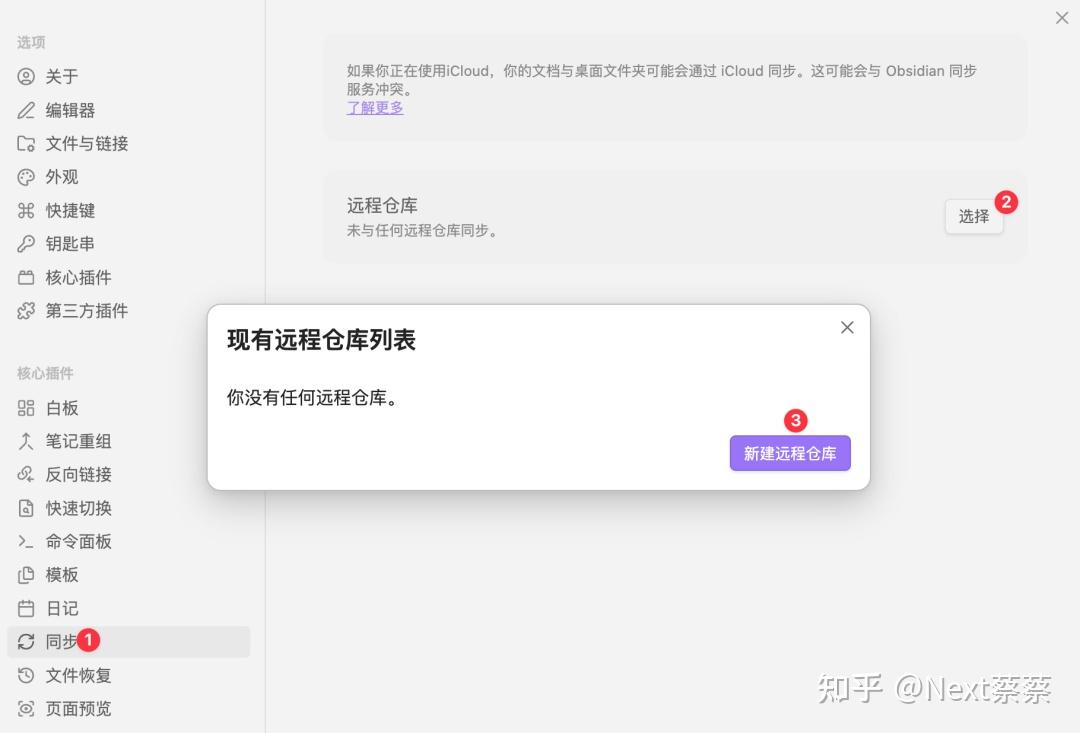Click the 快速切换 file search icon
The image size is (1080, 733).
[x=26, y=508]
